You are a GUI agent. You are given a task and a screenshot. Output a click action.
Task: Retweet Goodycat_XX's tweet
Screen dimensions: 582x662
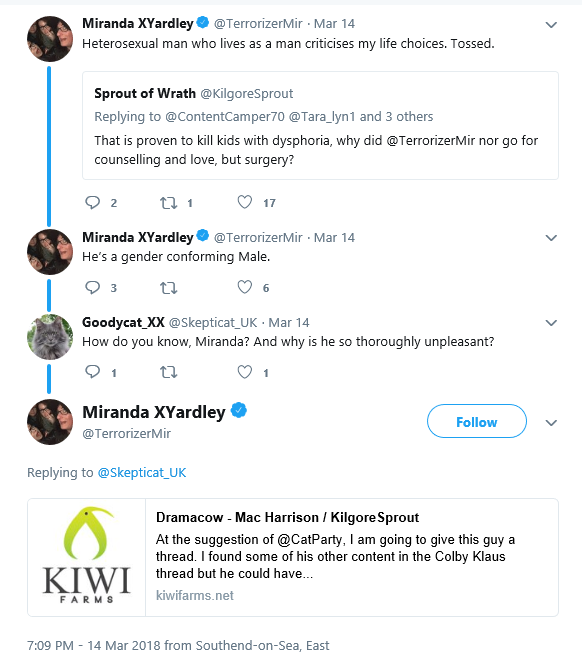168,372
